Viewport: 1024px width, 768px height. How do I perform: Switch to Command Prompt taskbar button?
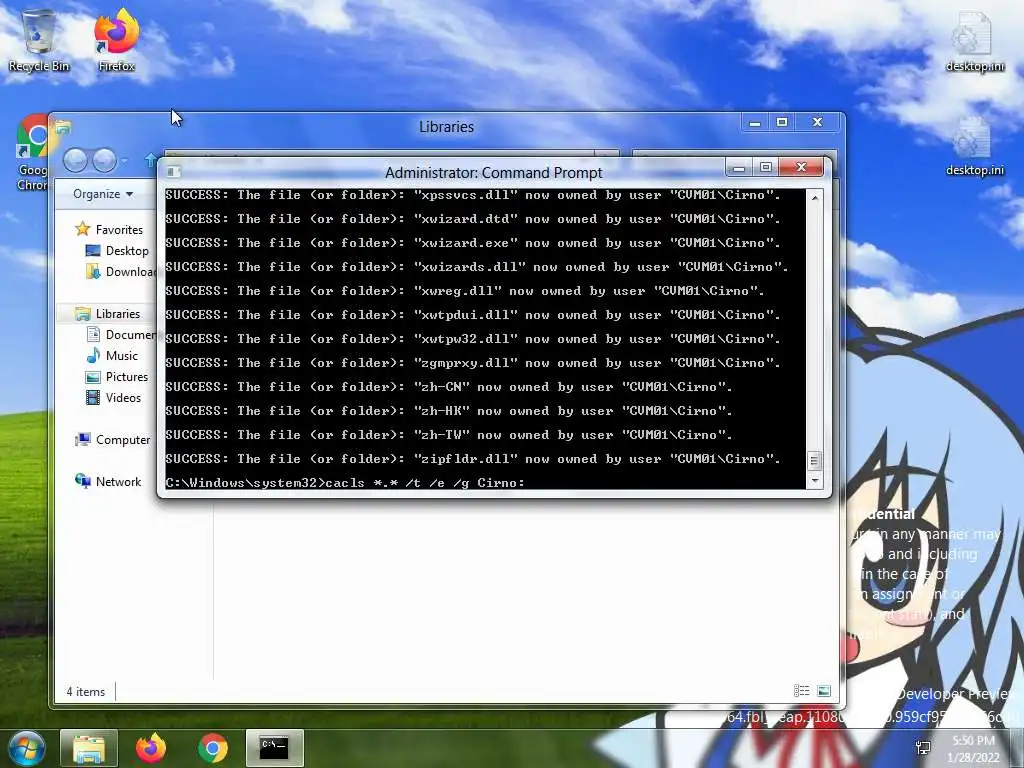(x=275, y=748)
